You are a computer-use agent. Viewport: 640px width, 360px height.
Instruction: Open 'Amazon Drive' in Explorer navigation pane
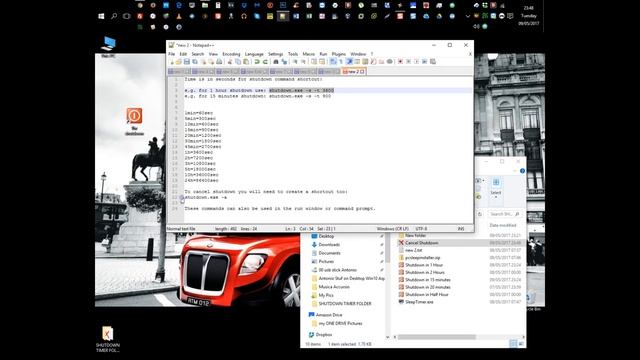coord(329,315)
